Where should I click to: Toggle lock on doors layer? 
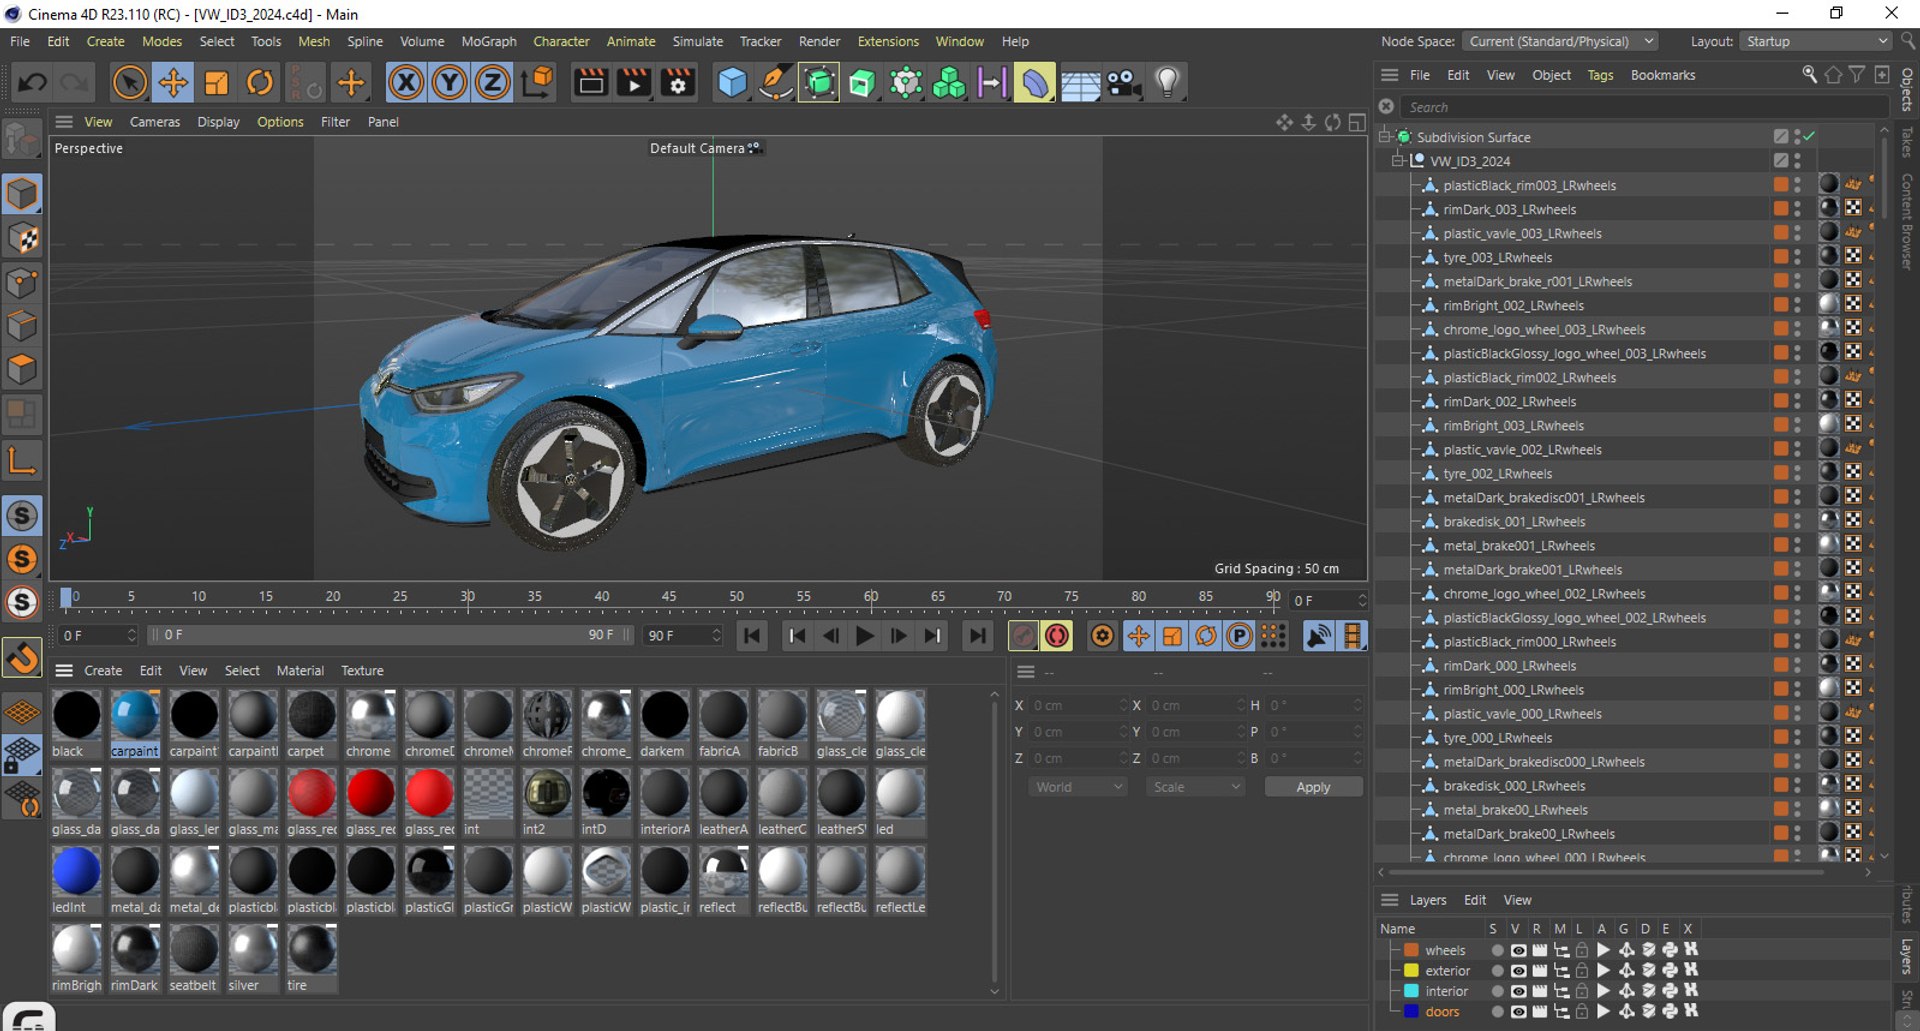[1581, 1012]
